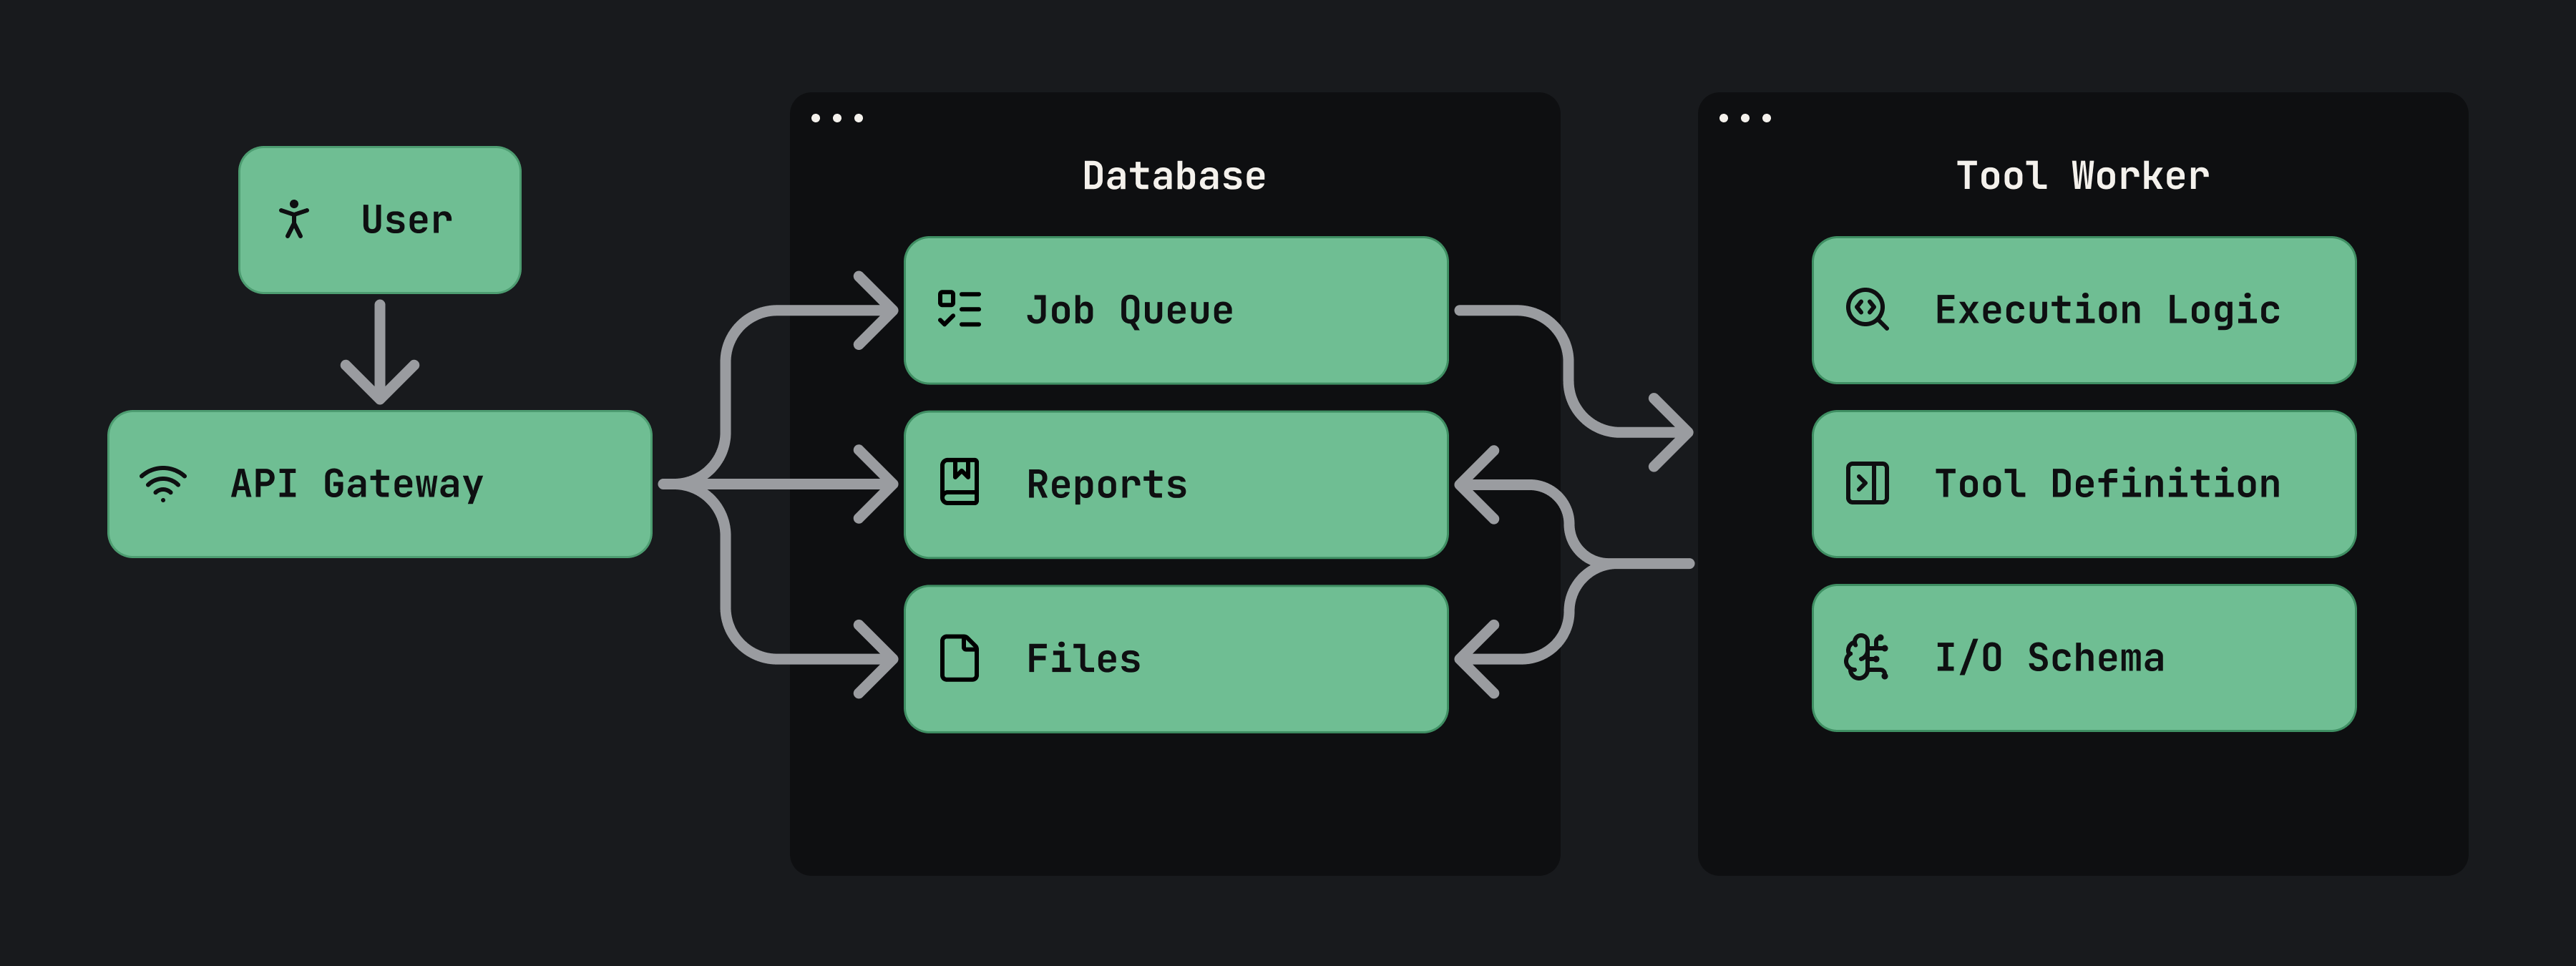Select the API Gateway label text

[357, 484]
